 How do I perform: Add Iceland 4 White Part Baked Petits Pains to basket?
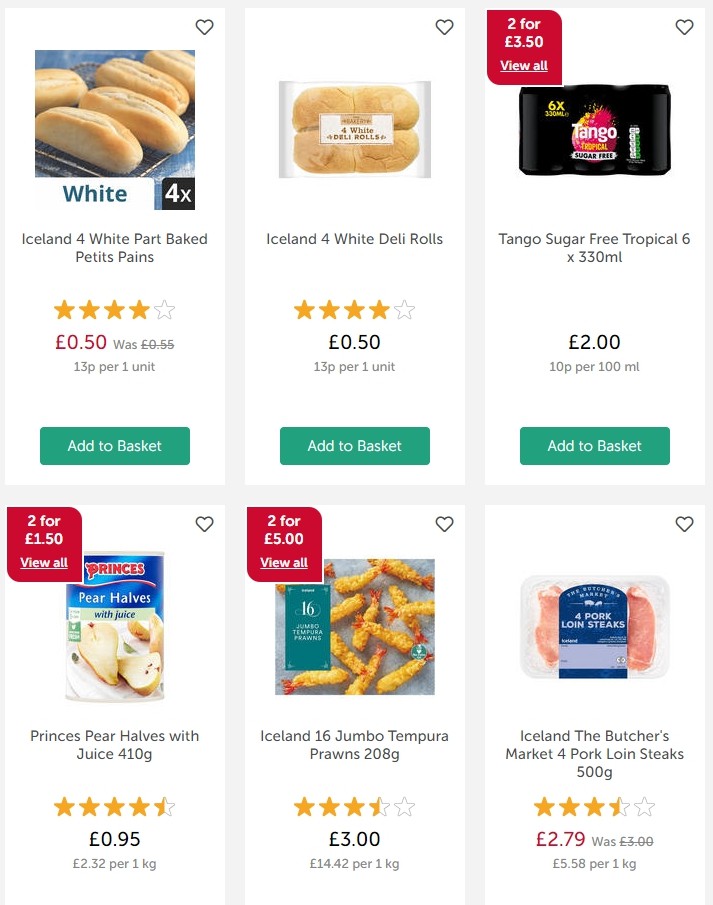coord(114,446)
